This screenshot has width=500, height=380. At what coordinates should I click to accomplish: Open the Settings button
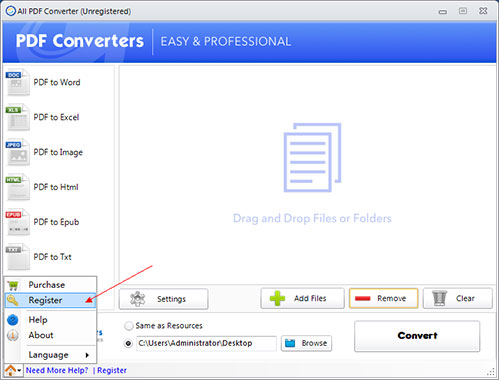click(164, 299)
